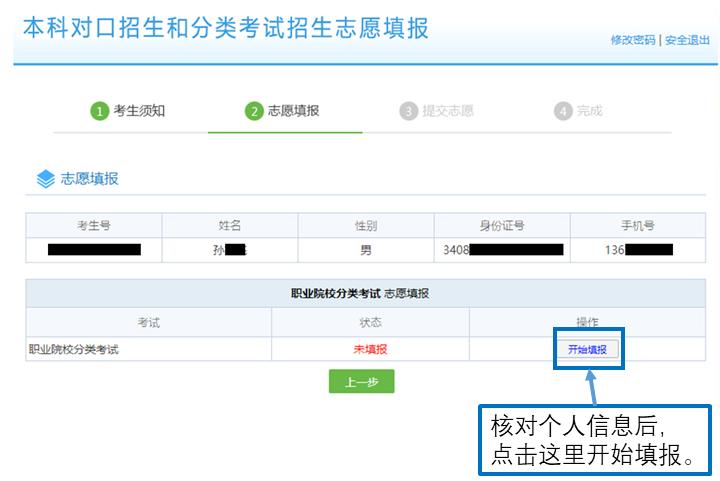Log out via the 安全退出 link

[687, 40]
